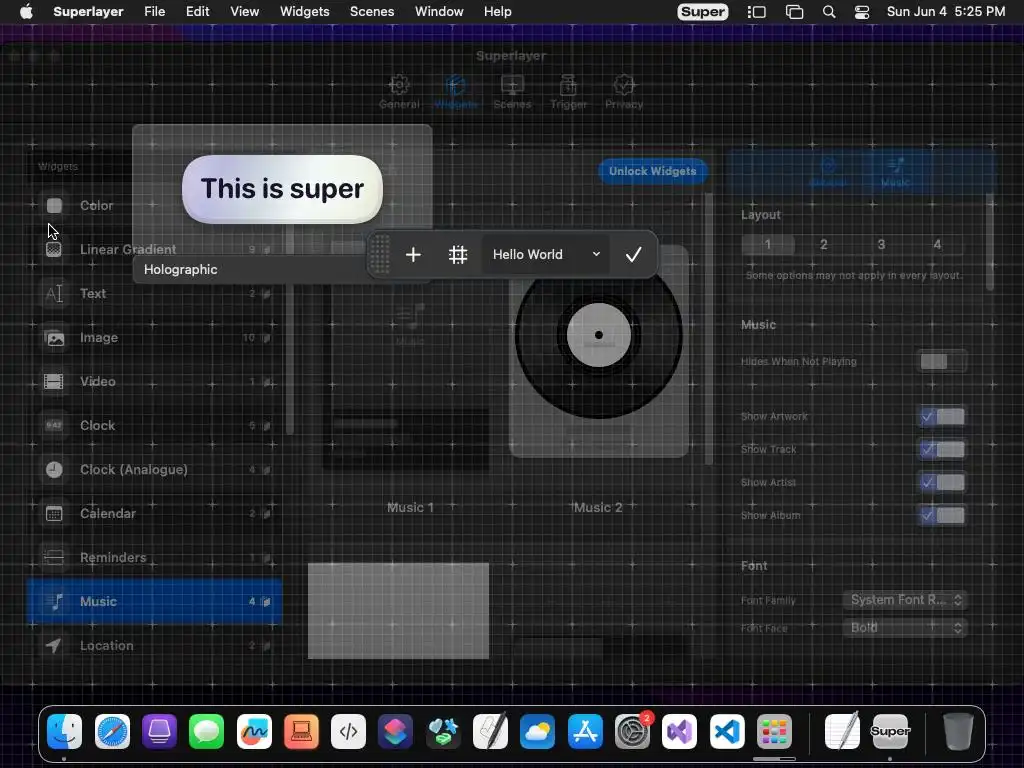Choose layout 3
This screenshot has width=1024, height=768.
pos(881,245)
